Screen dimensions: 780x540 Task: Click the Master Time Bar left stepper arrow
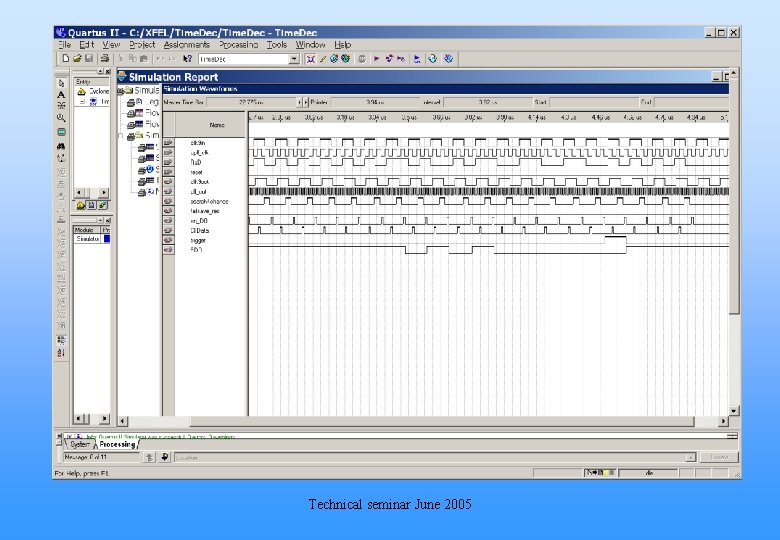[x=300, y=102]
